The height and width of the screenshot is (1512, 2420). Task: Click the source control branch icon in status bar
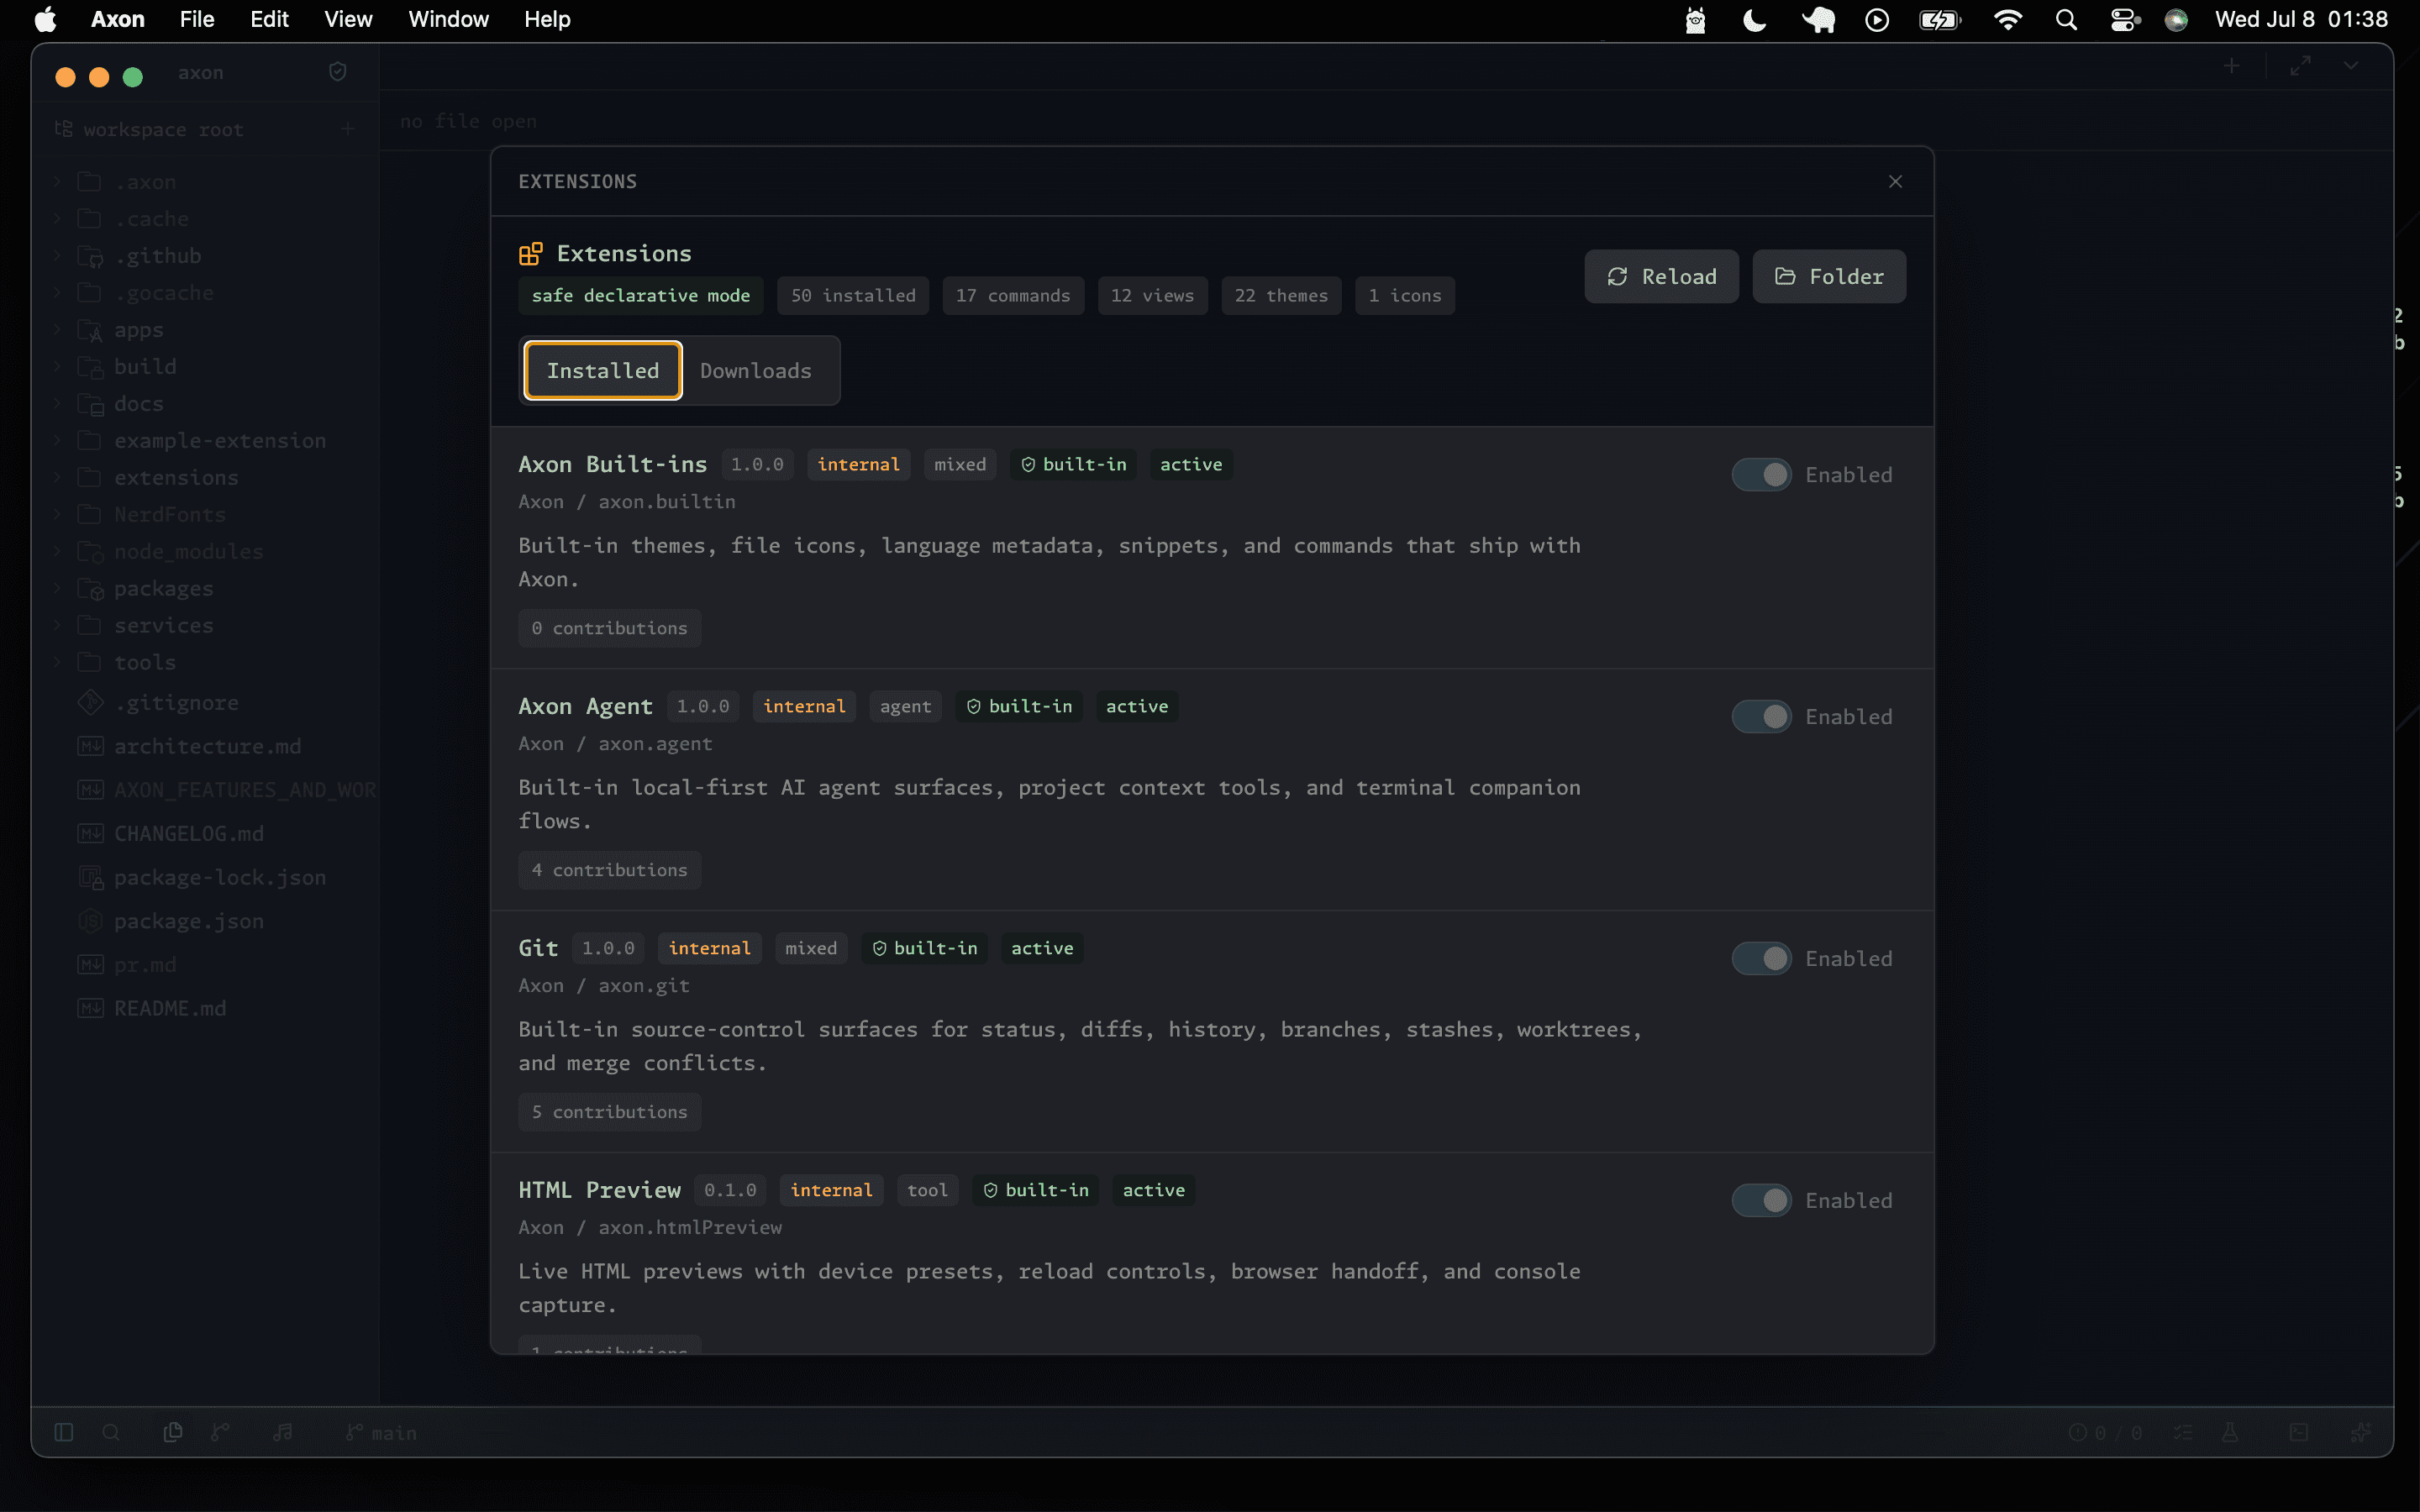(x=220, y=1432)
